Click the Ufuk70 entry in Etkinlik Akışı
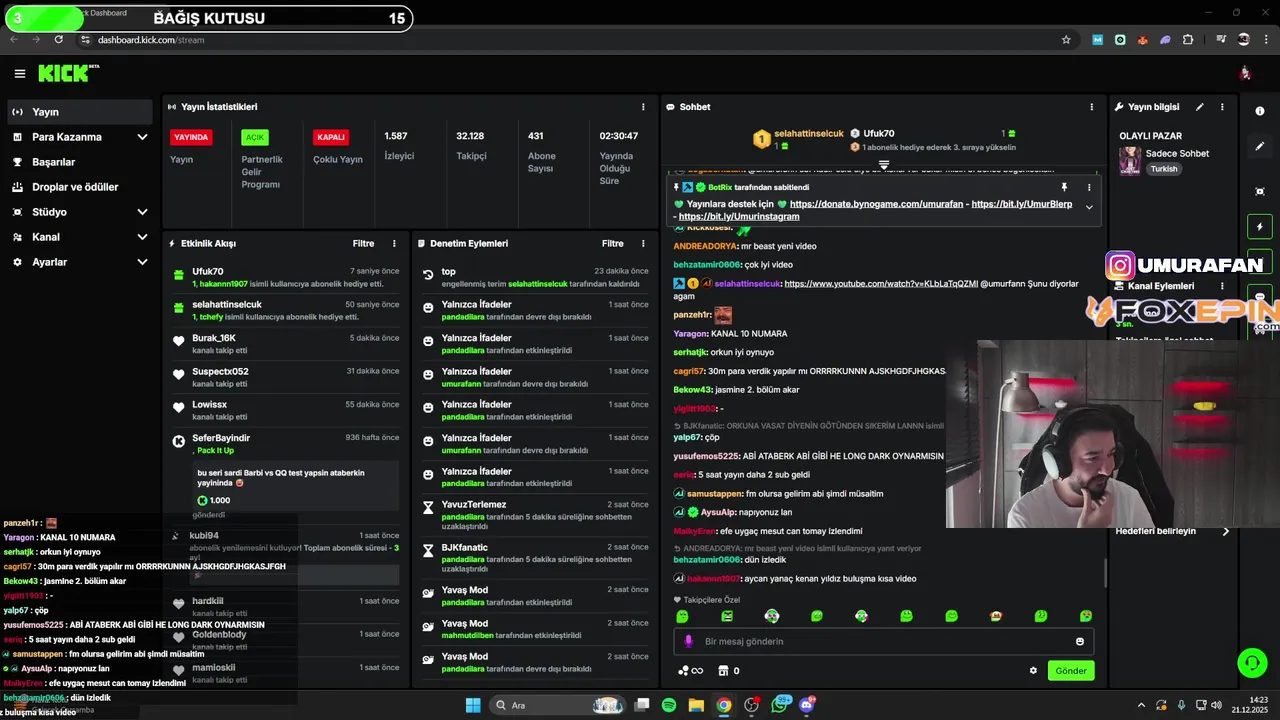This screenshot has width=1280, height=720. pyautogui.click(x=286, y=278)
